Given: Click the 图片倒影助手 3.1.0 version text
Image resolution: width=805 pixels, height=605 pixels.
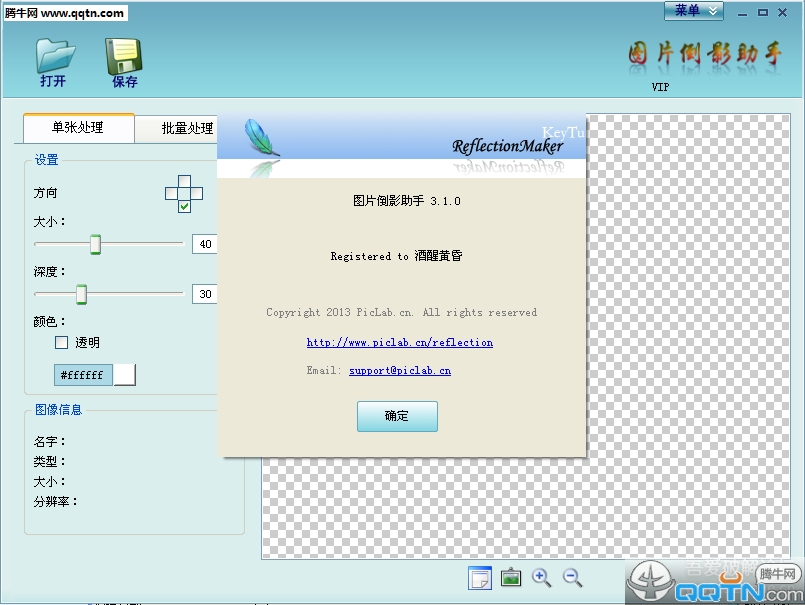Looking at the screenshot, I should [x=407, y=201].
